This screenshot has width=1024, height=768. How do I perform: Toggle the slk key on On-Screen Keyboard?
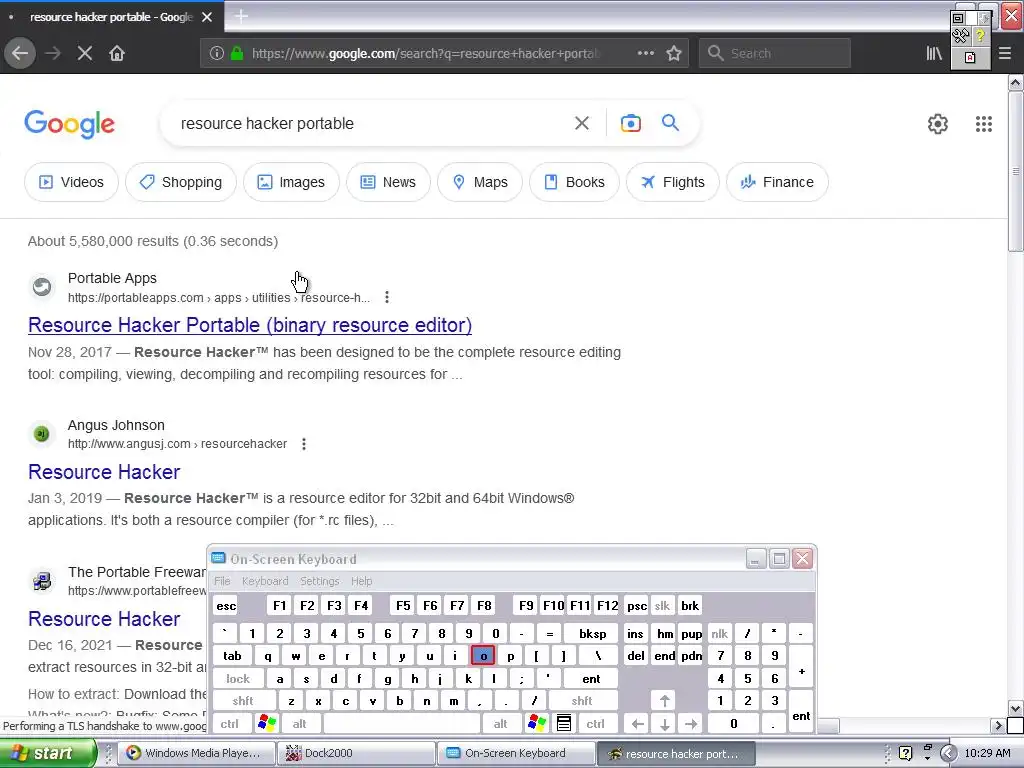coord(662,605)
